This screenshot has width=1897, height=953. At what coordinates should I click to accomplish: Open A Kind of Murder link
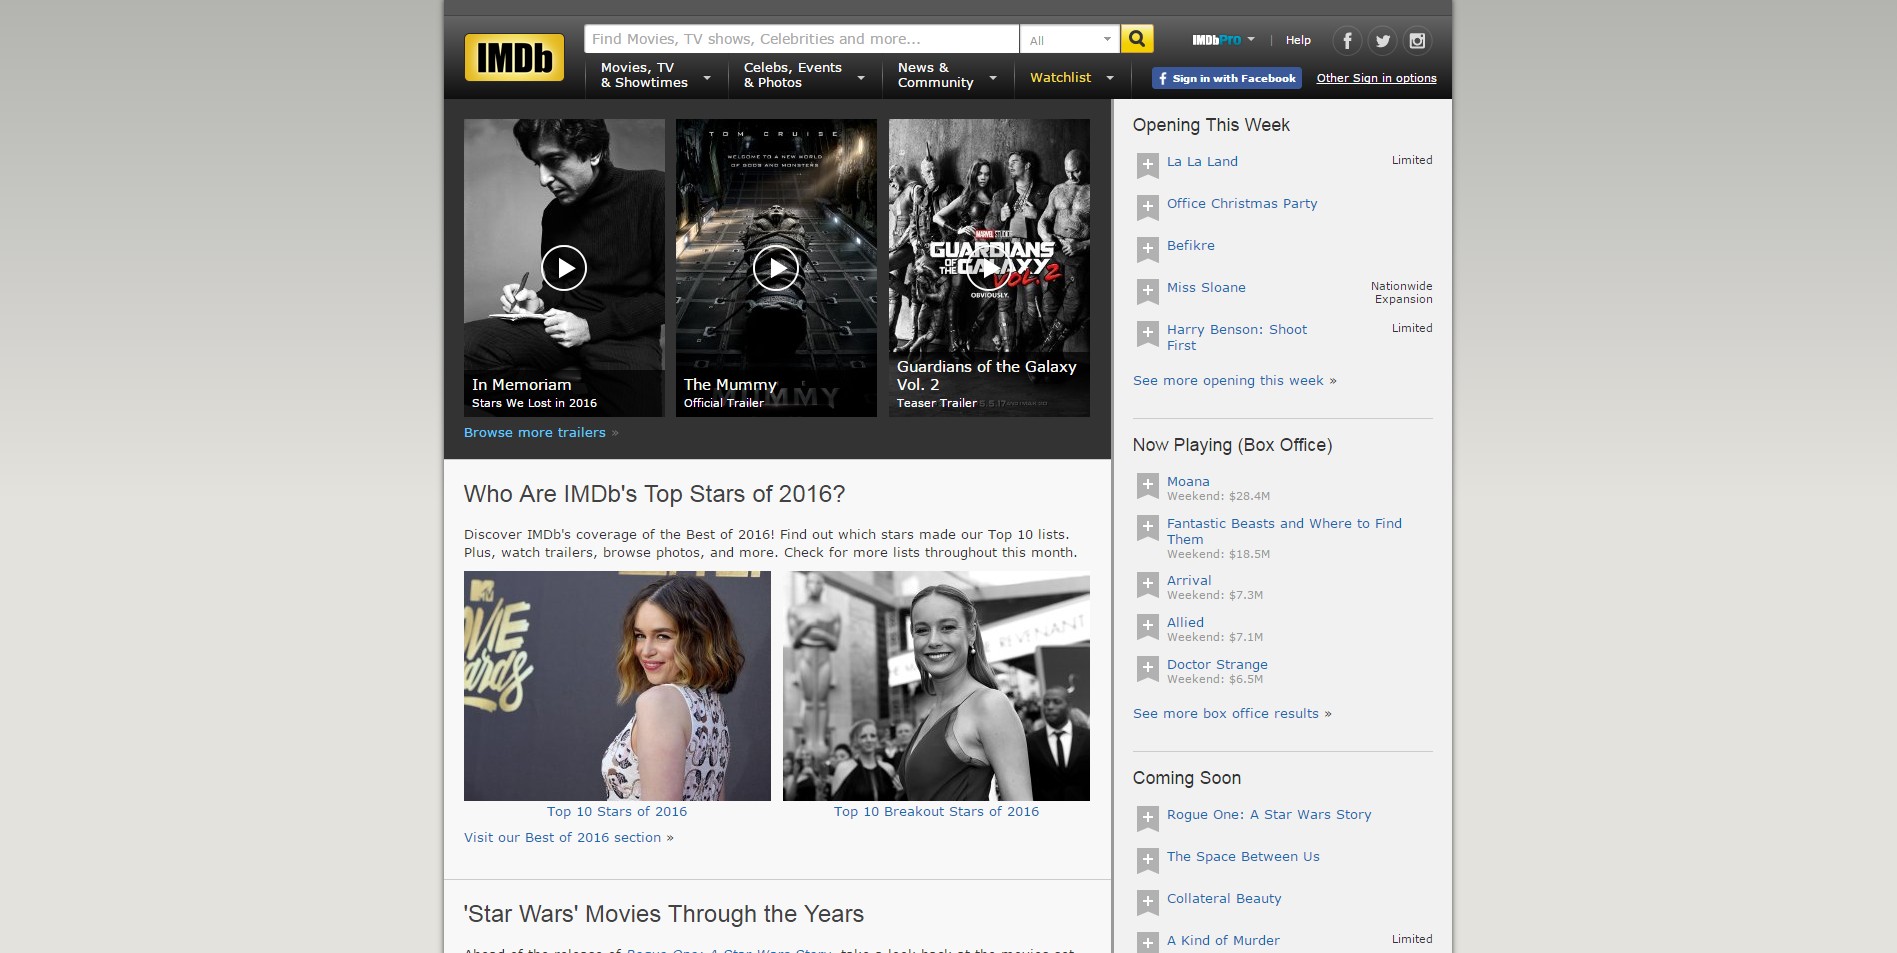1223,940
